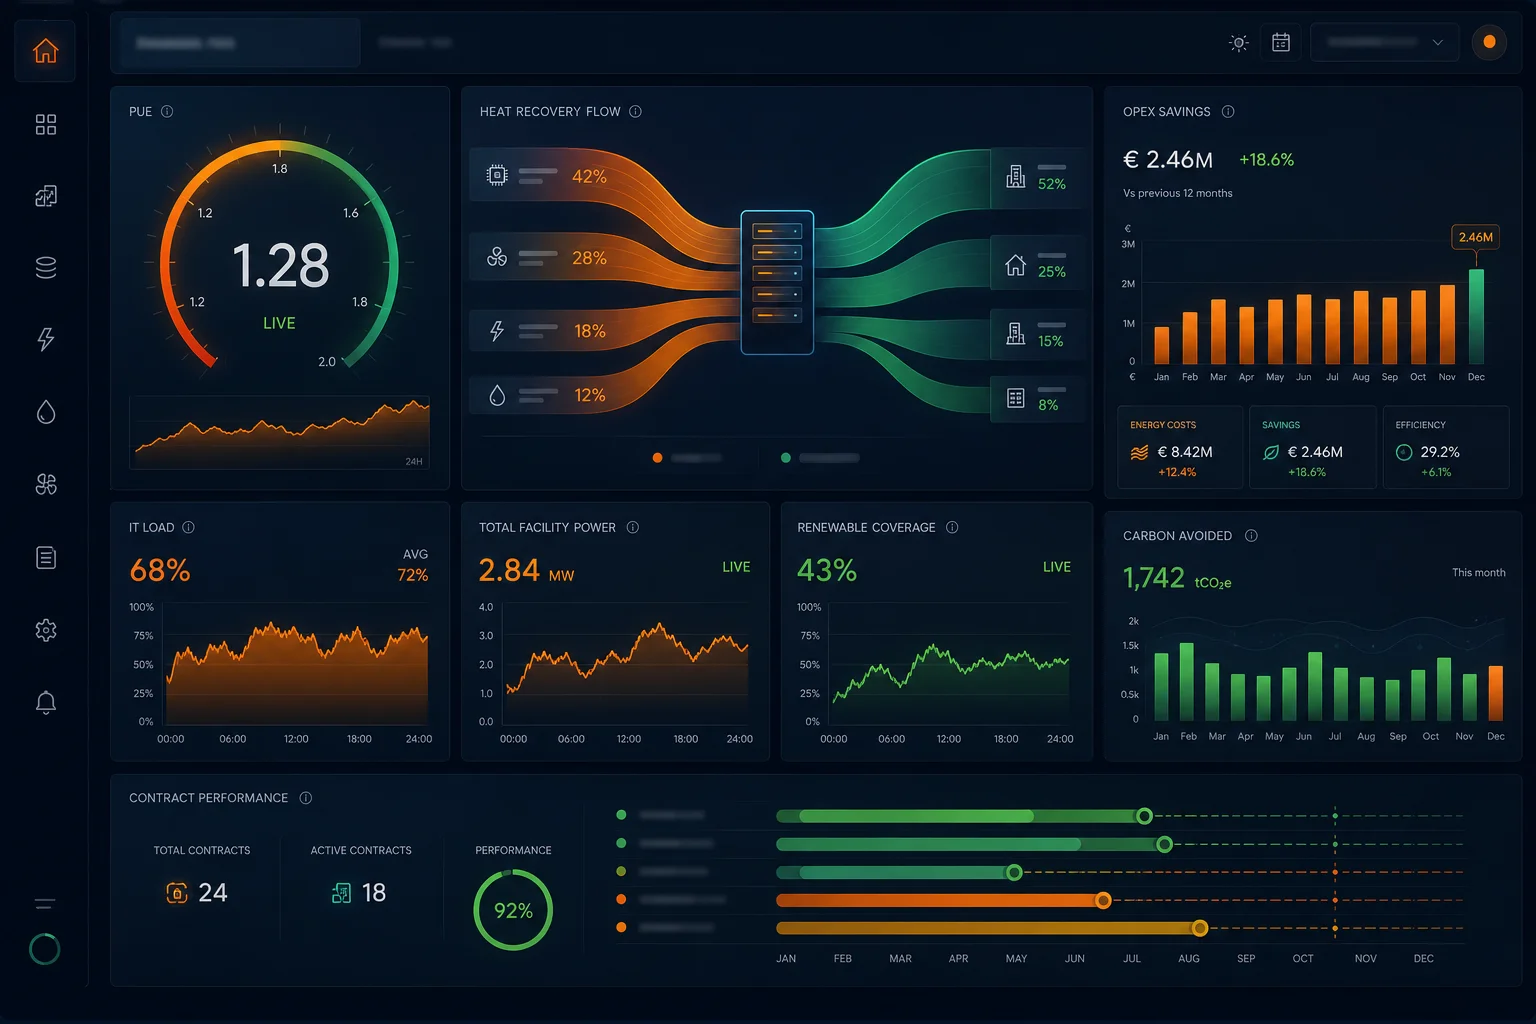Switch to the second blurred header tab
Image resolution: width=1536 pixels, height=1024 pixels.
[x=415, y=43]
